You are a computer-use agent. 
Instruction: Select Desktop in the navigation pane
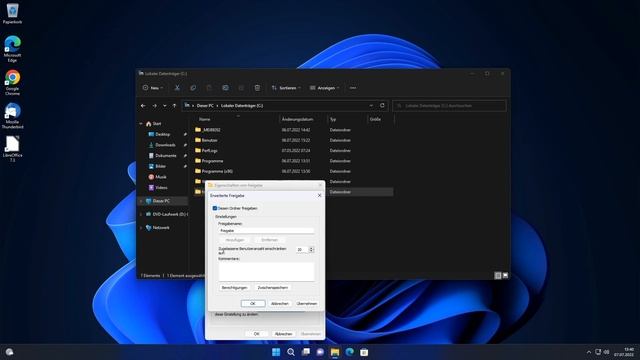click(162, 134)
